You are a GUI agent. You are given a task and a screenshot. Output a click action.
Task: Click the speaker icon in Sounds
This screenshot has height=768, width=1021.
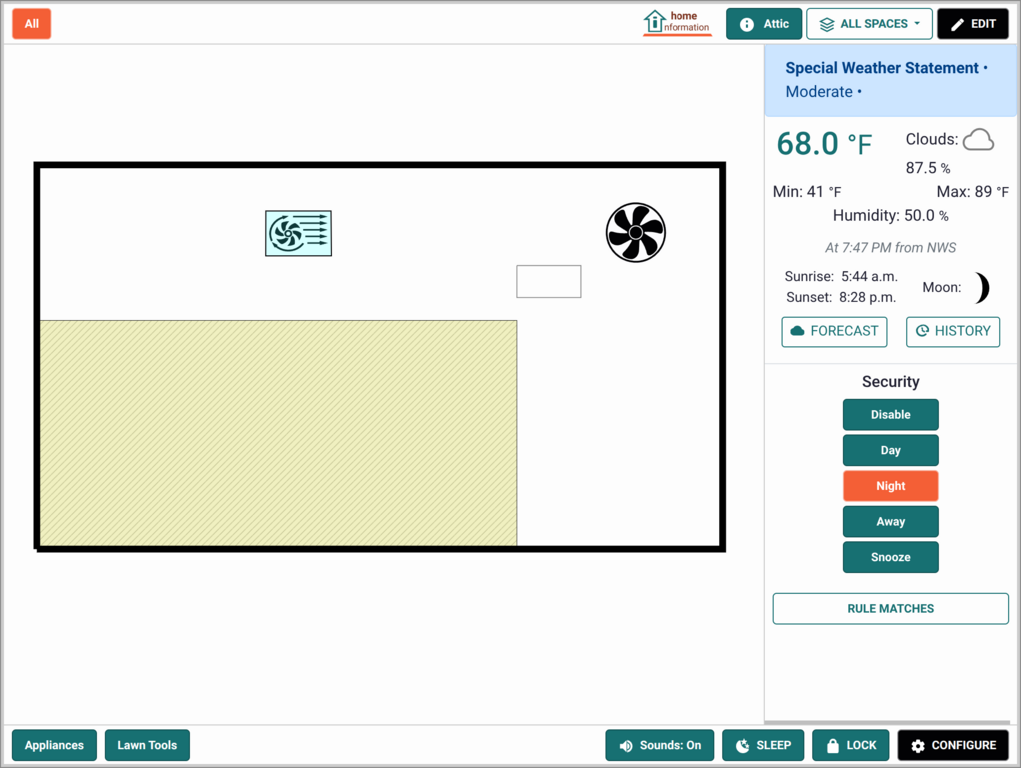point(626,746)
